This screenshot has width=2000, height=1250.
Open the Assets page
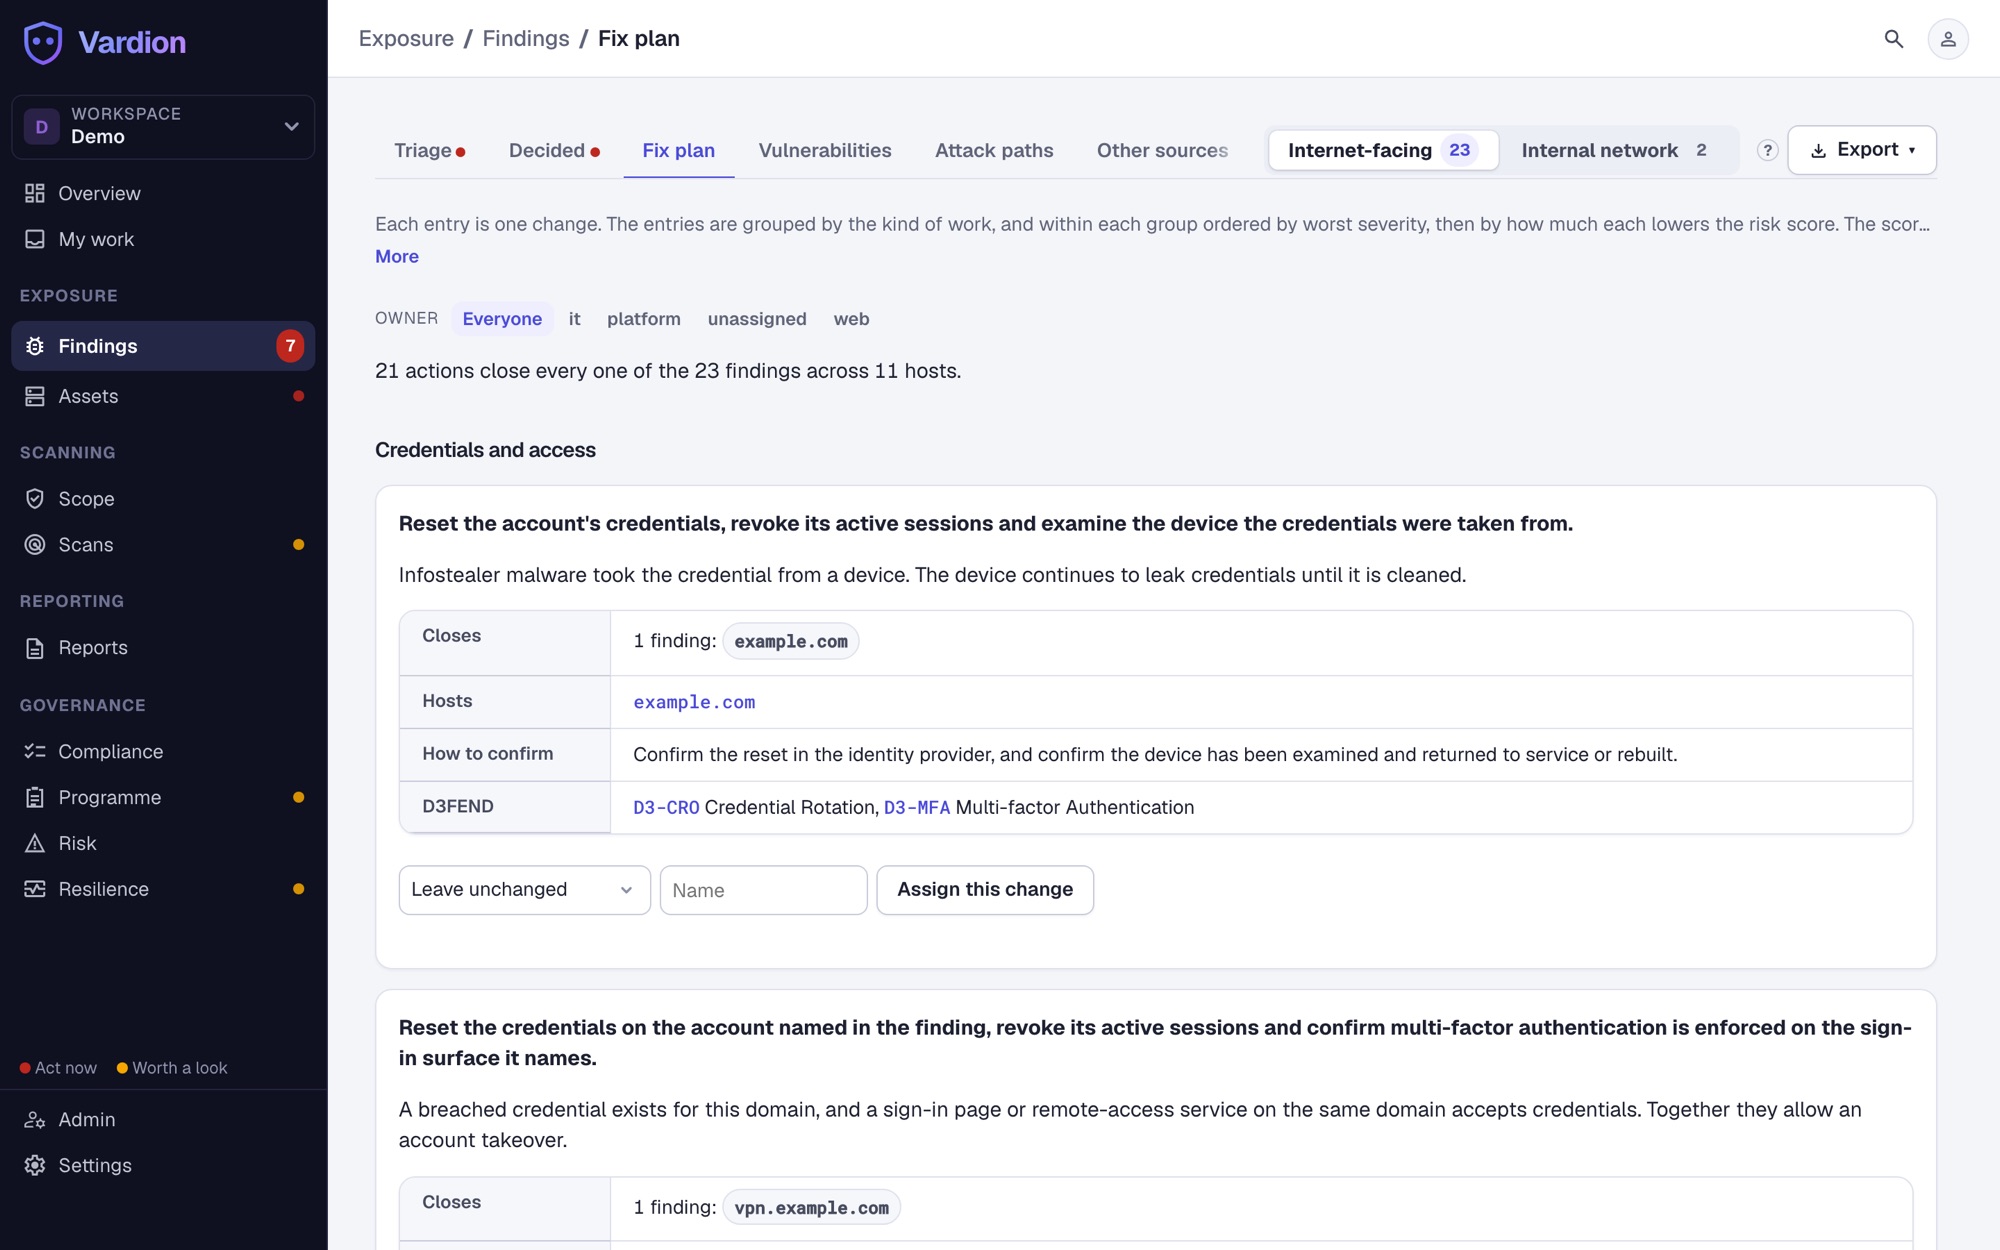pyautogui.click(x=163, y=396)
